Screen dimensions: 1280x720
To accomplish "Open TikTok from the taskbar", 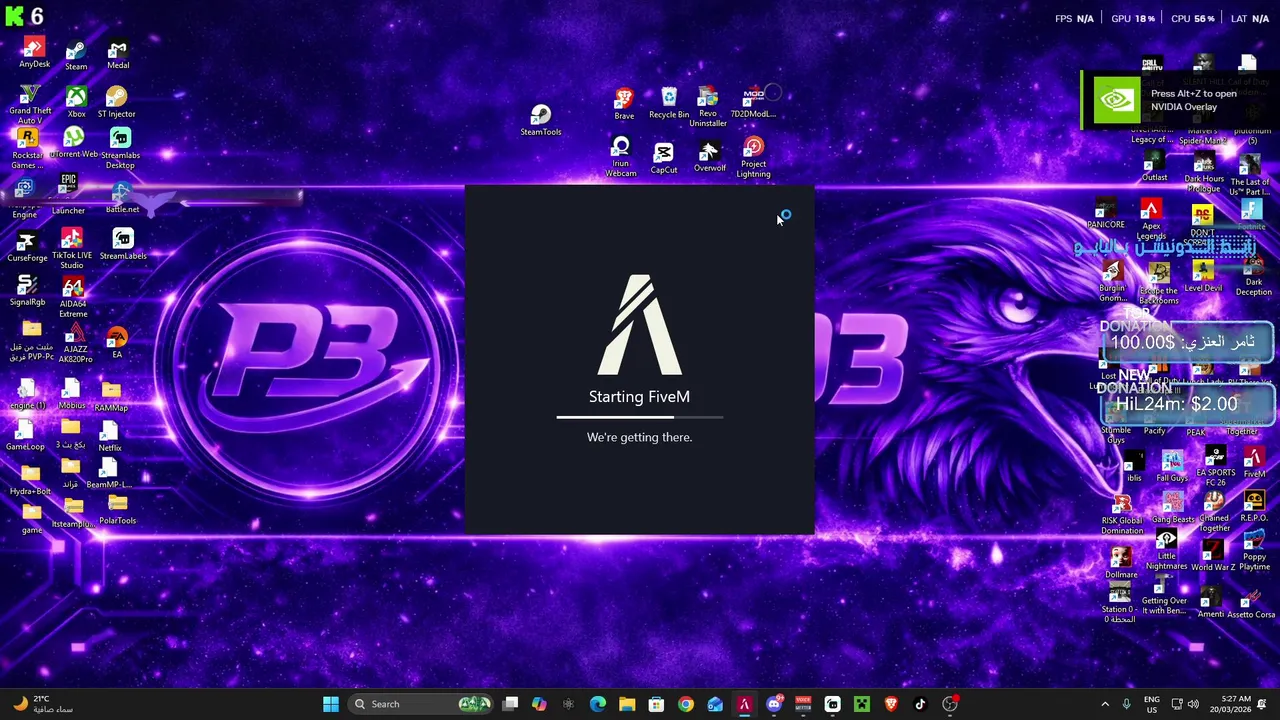I will coord(920,704).
